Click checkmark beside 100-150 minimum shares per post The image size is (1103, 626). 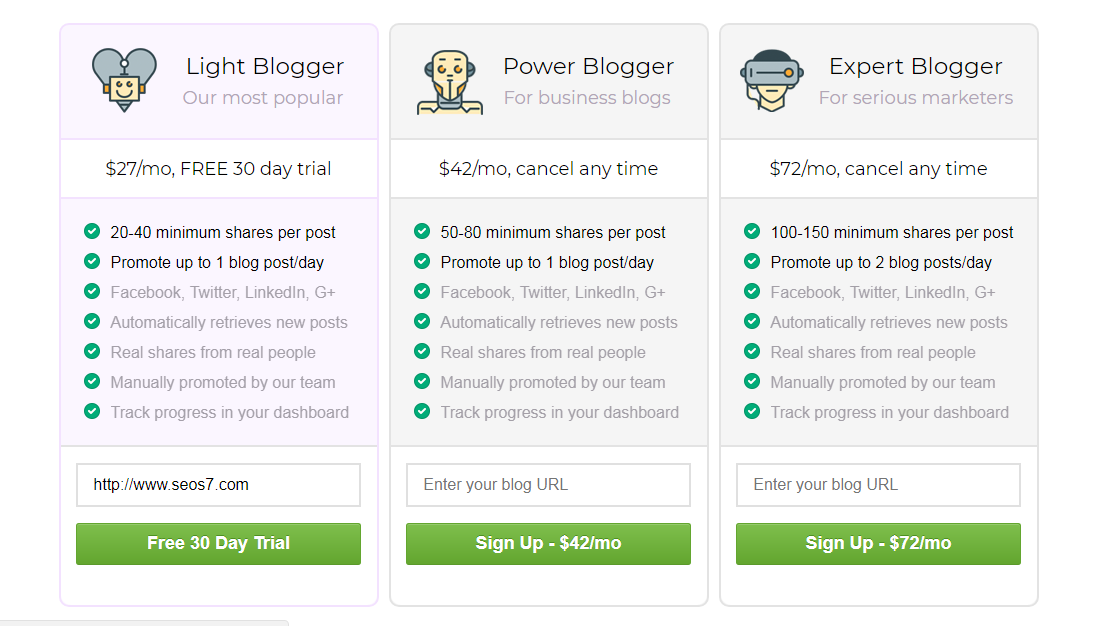[x=752, y=231]
